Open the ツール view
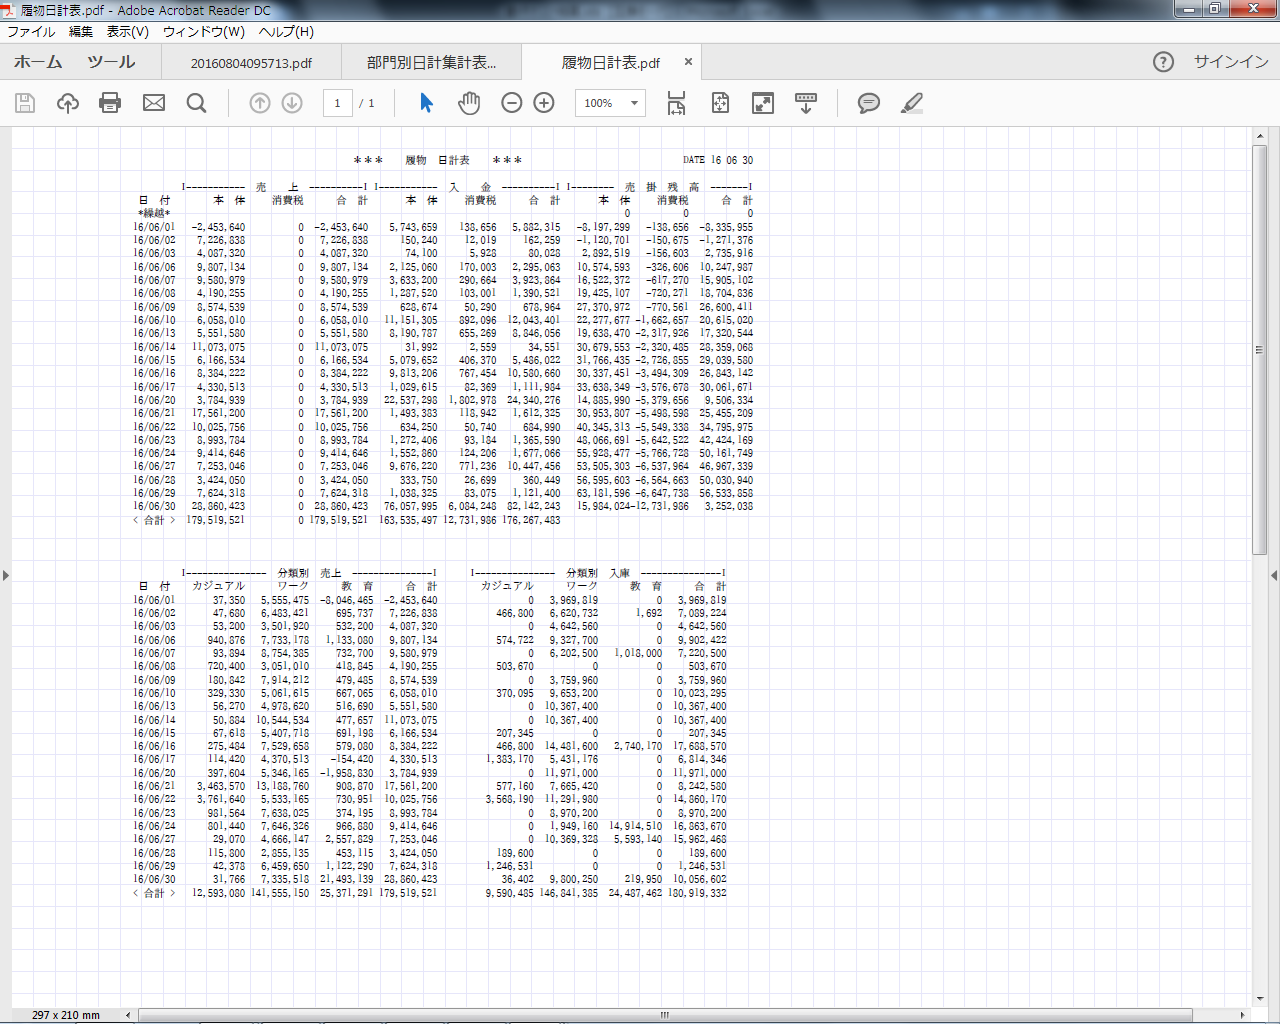The width and height of the screenshot is (1280, 1024). [x=111, y=62]
